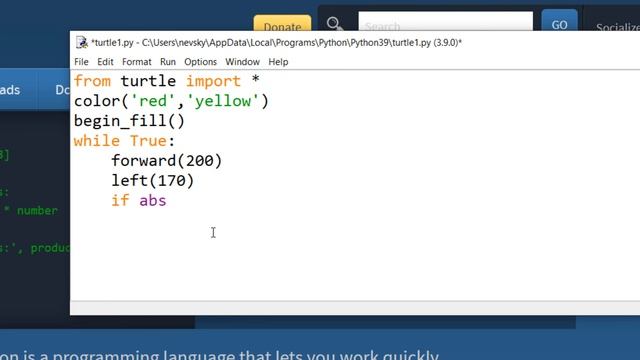Image resolution: width=640 pixels, height=360 pixels.
Task: Click the IDLE status bar at window bottom
Action: click(x=355, y=308)
